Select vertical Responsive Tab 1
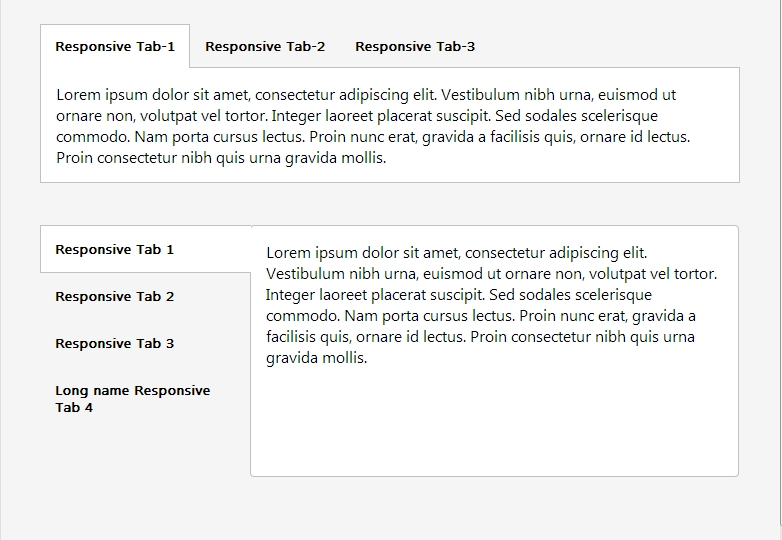Screen dimensions: 782x540 tap(115, 250)
